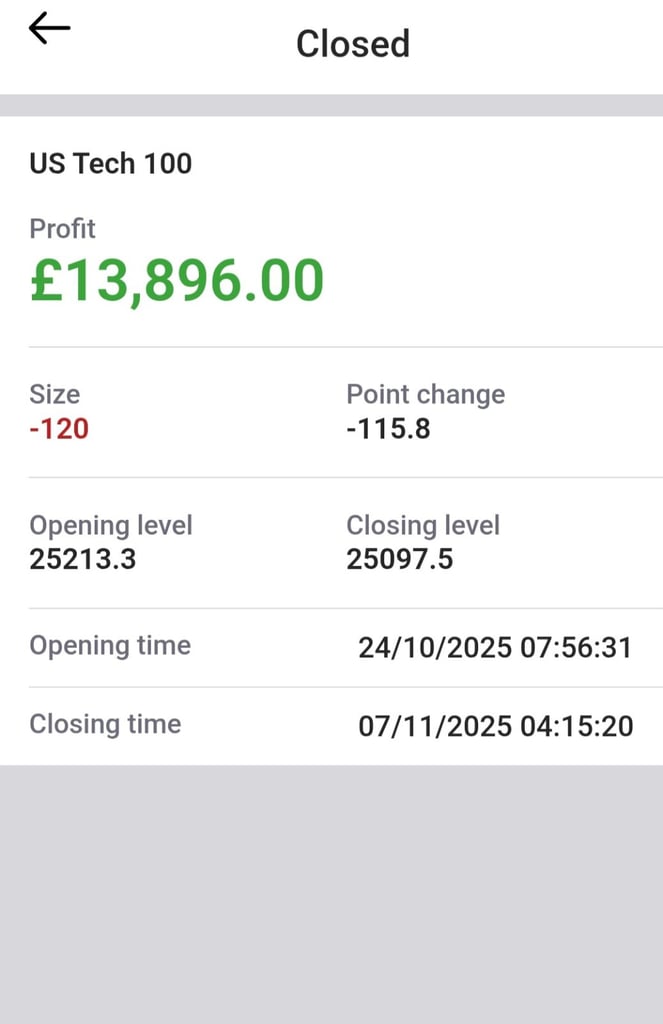Image resolution: width=663 pixels, height=1024 pixels.
Task: Select the closing timestamp 07/11/2025 04:15:20
Action: [x=494, y=726]
